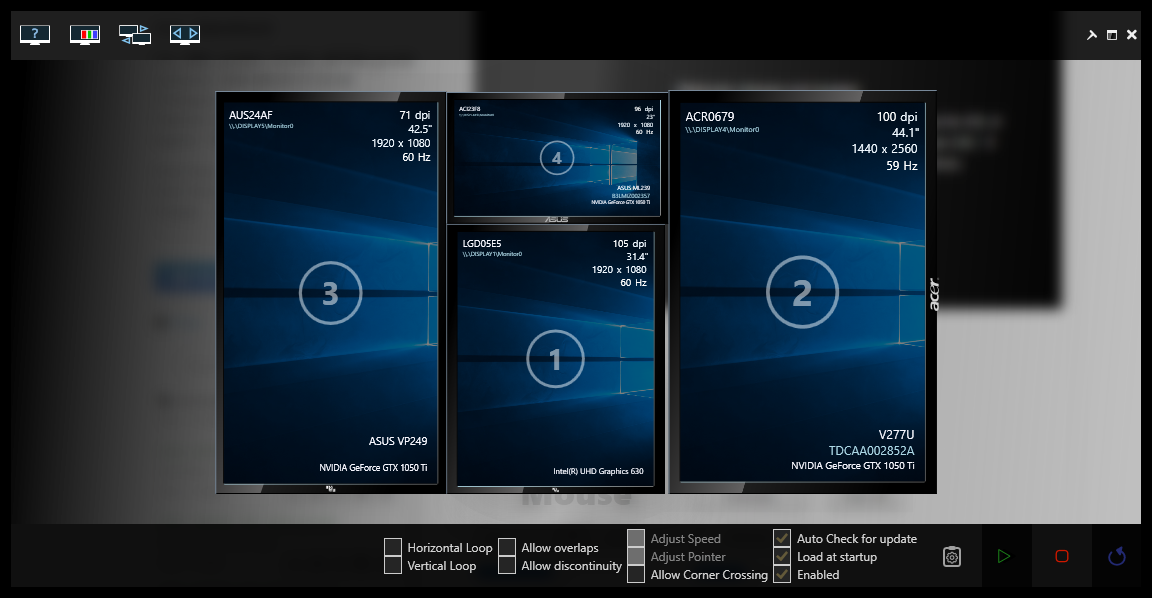Click the monitor with left-right arrows icon
This screenshot has width=1152, height=598.
[x=184, y=35]
